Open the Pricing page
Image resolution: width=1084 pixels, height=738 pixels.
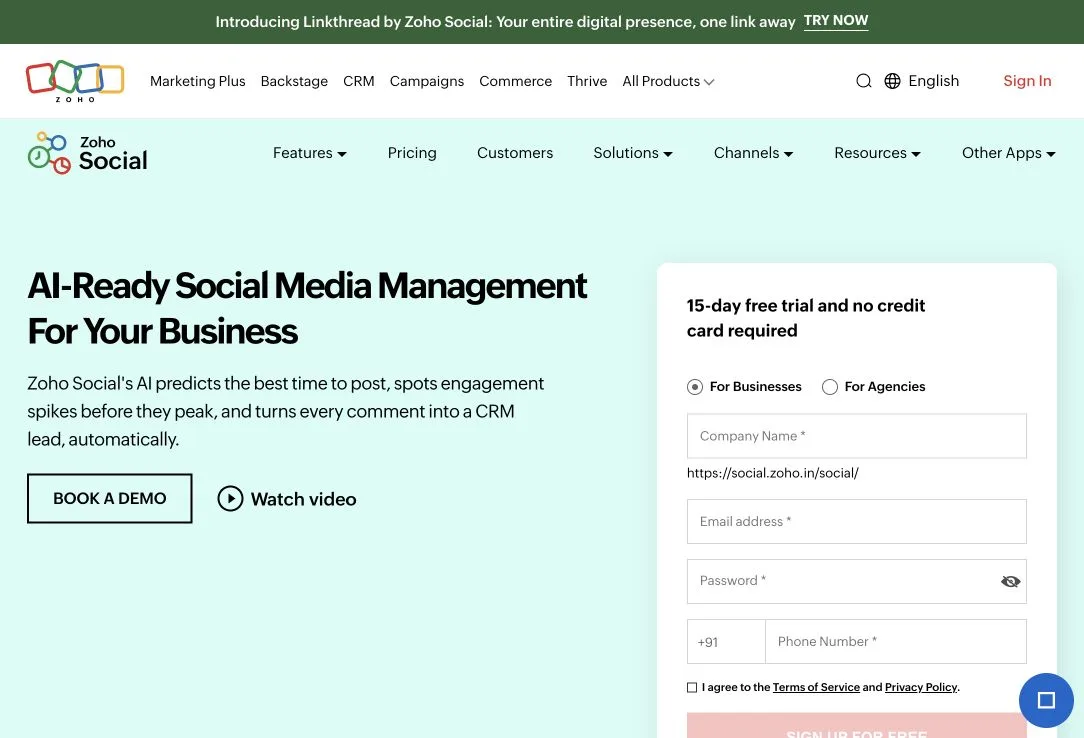click(x=412, y=153)
